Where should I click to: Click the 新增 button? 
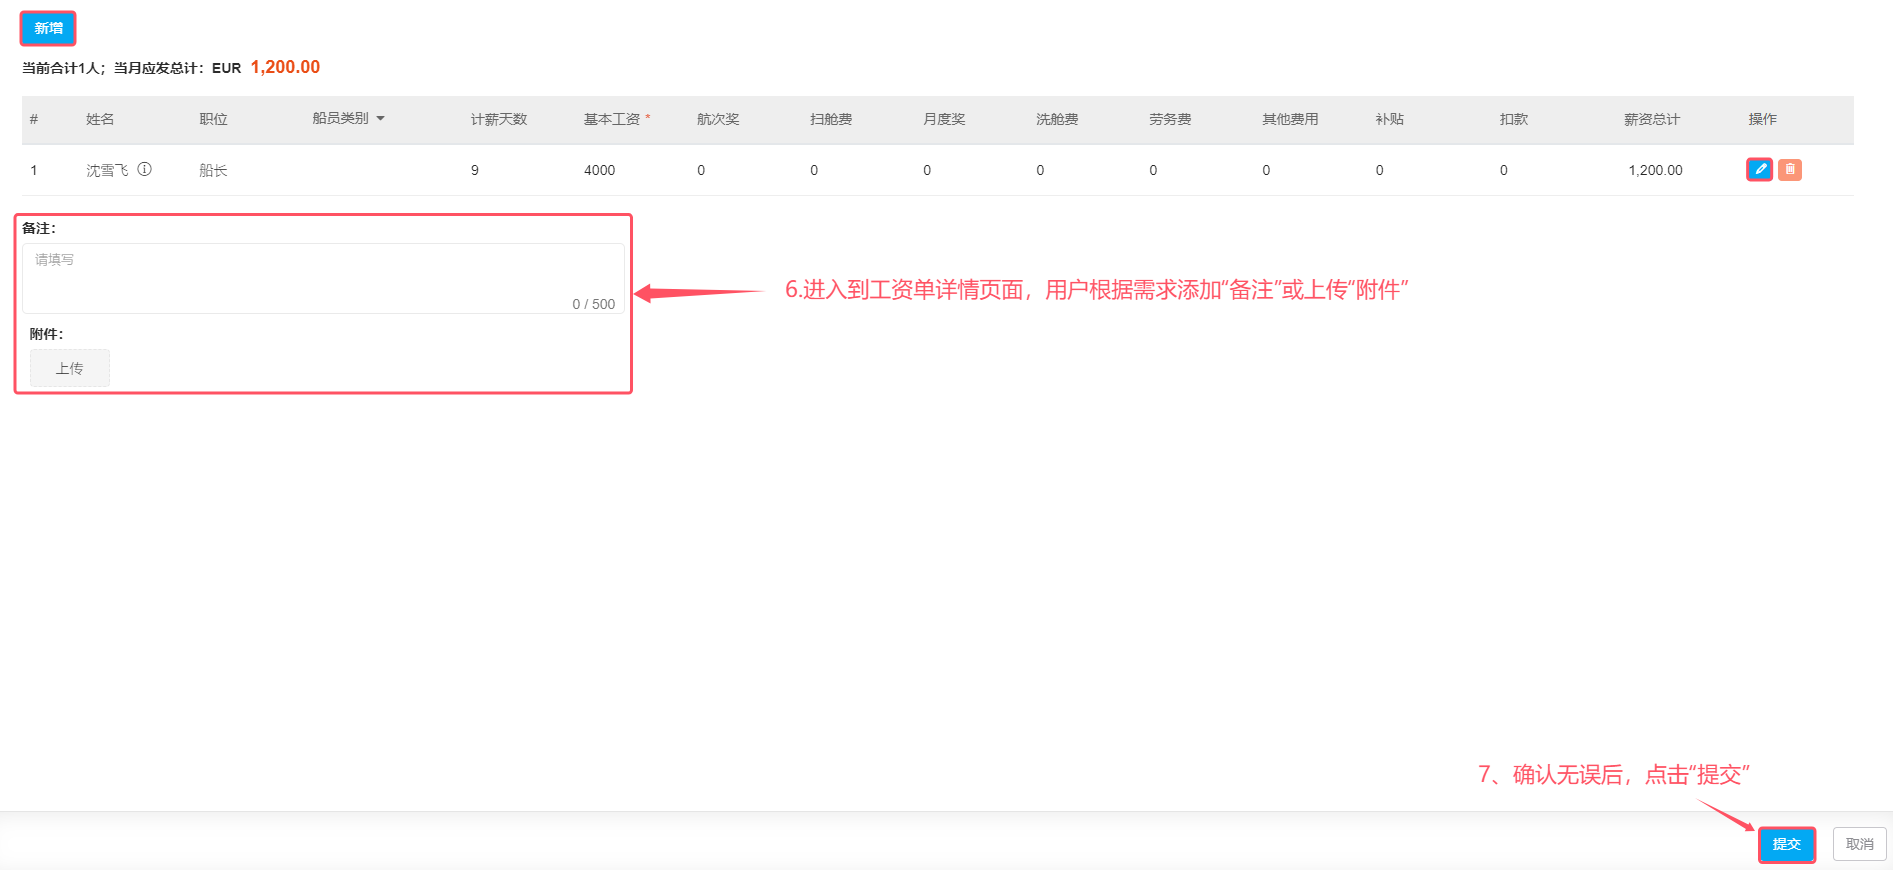pyautogui.click(x=48, y=28)
